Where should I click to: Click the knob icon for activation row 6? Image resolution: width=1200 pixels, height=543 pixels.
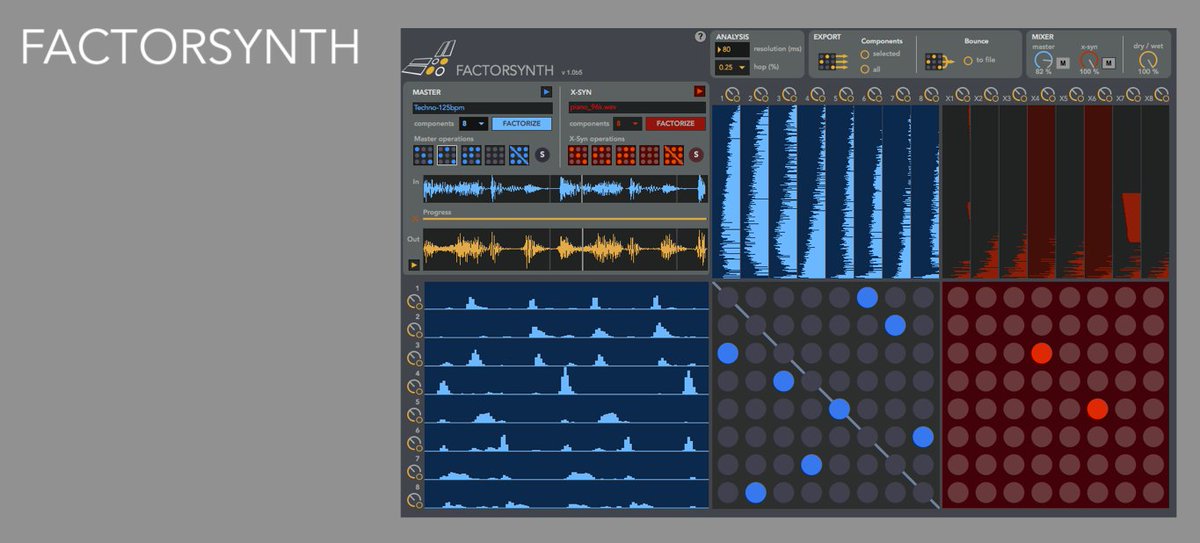tap(415, 442)
